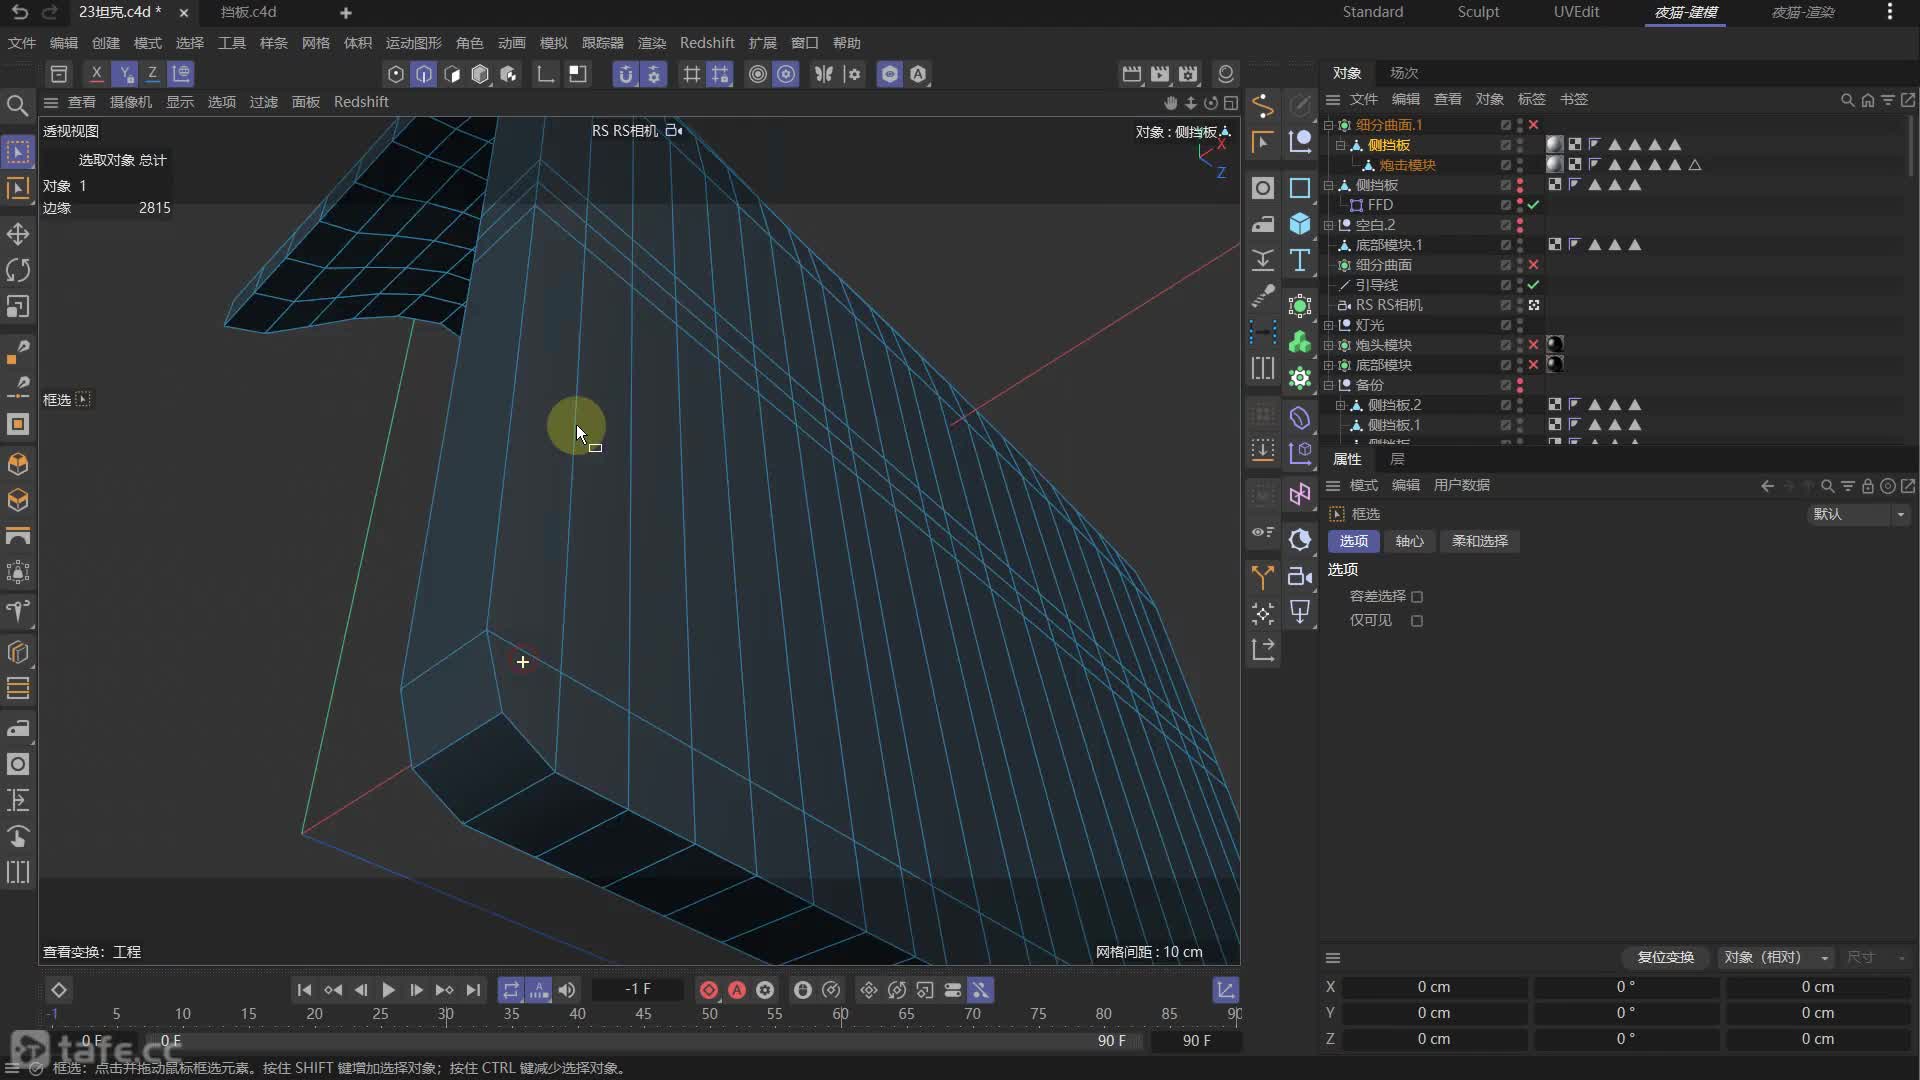This screenshot has width=1920, height=1080.
Task: Open the Redshift main menu
Action: 707,43
